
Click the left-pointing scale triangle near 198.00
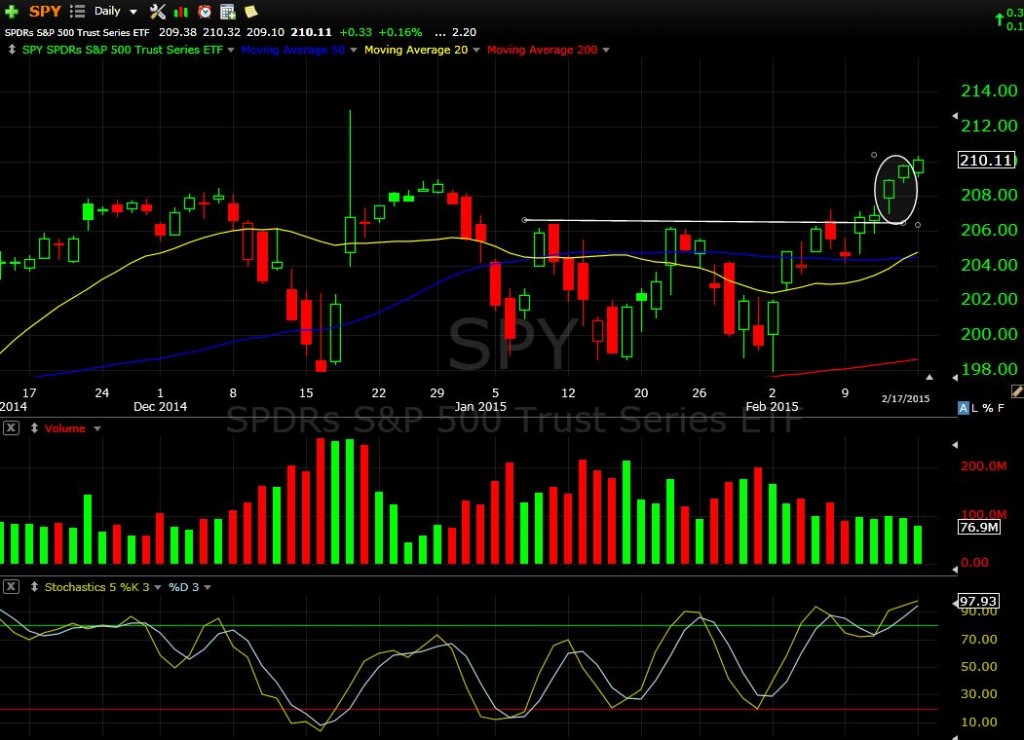point(954,378)
